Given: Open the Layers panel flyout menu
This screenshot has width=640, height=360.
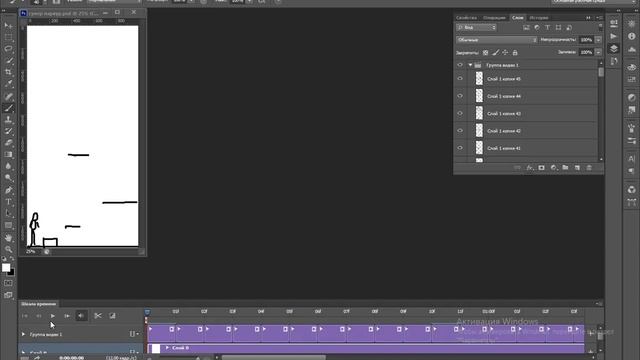Looking at the screenshot, I should click(x=600, y=18).
